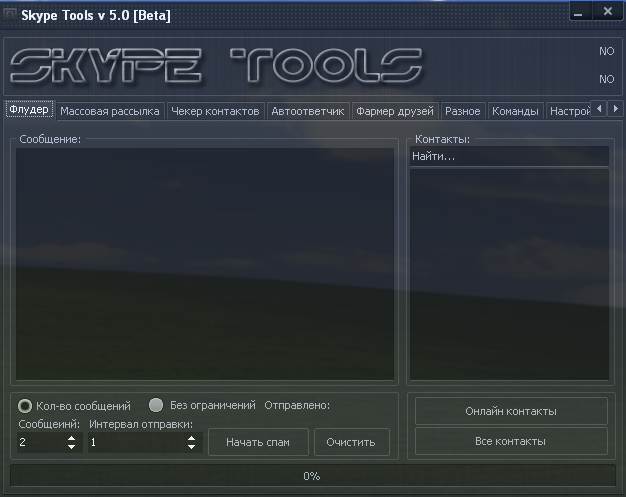This screenshot has width=626, height=497.
Task: Load contacts with Онлайн контакты button
Action: tap(511, 411)
